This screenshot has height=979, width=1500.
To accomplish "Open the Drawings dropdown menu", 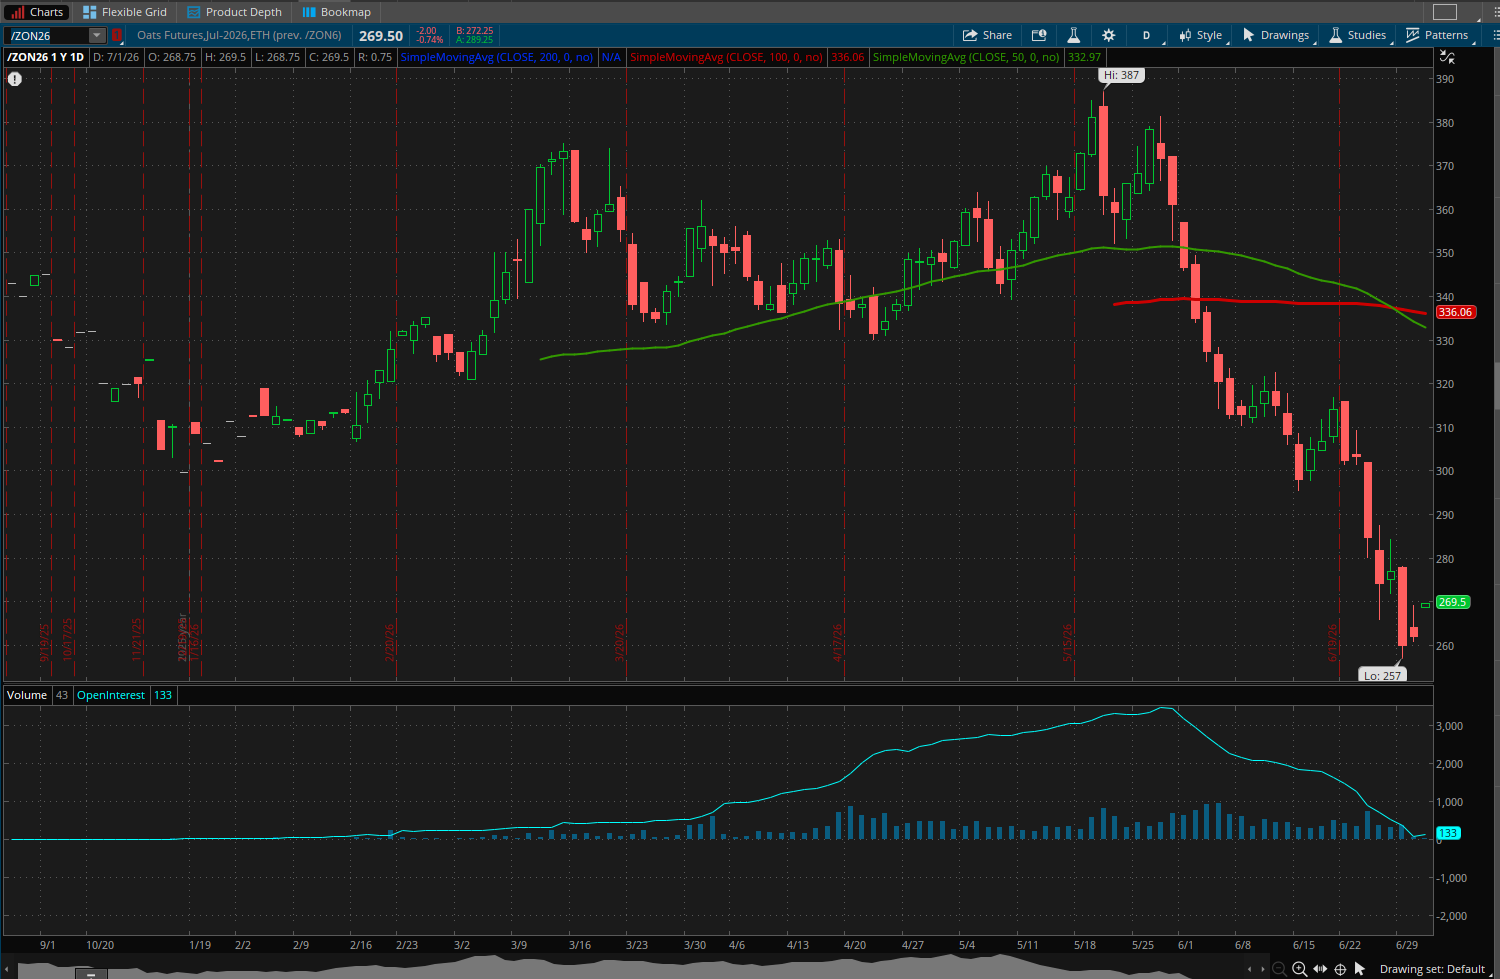I will [1276, 35].
